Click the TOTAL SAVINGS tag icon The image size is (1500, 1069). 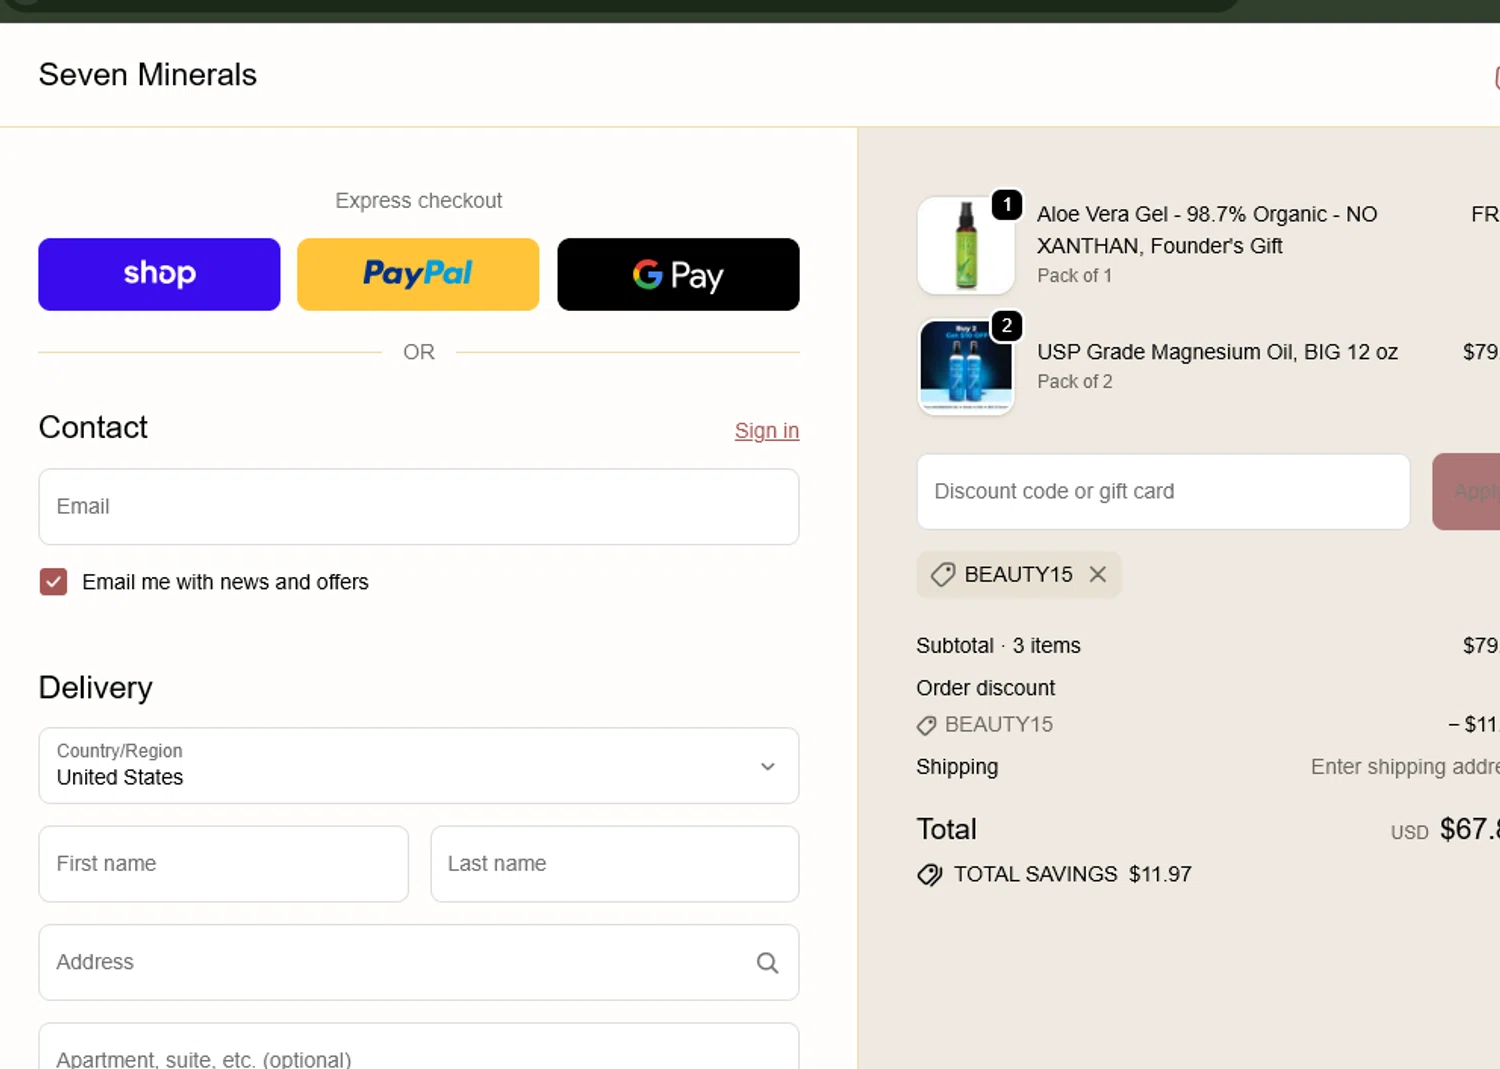pos(930,875)
